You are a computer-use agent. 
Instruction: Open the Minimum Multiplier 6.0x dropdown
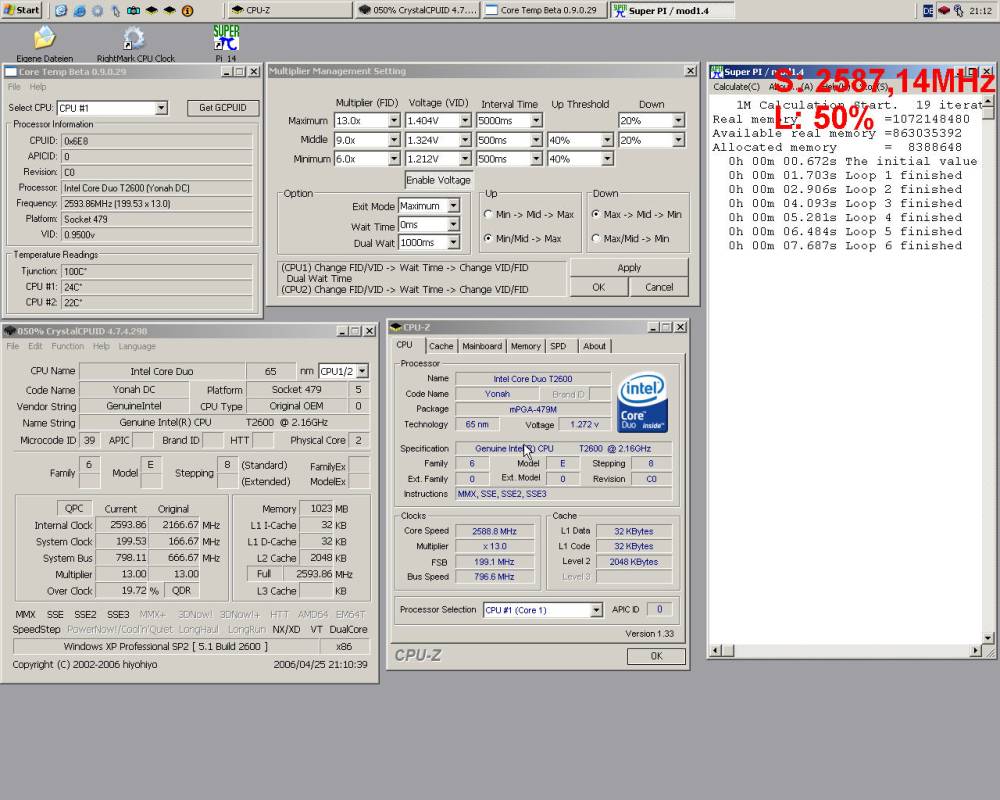394,159
